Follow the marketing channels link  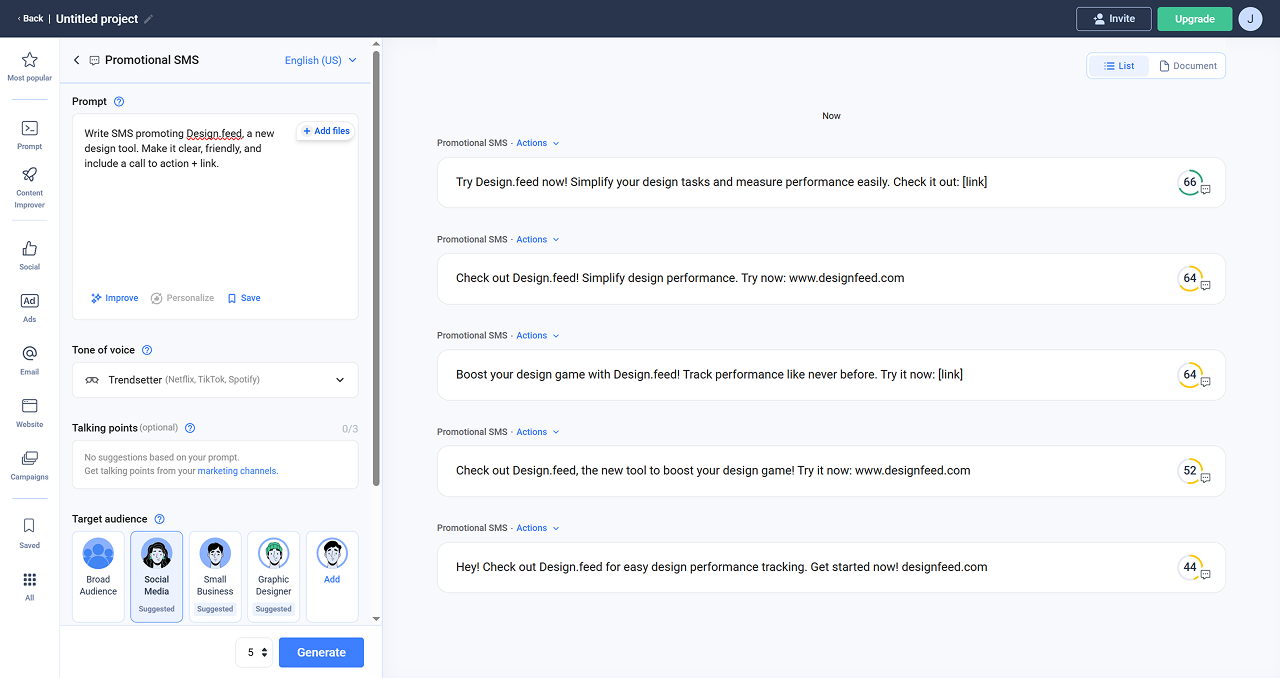[x=237, y=471]
